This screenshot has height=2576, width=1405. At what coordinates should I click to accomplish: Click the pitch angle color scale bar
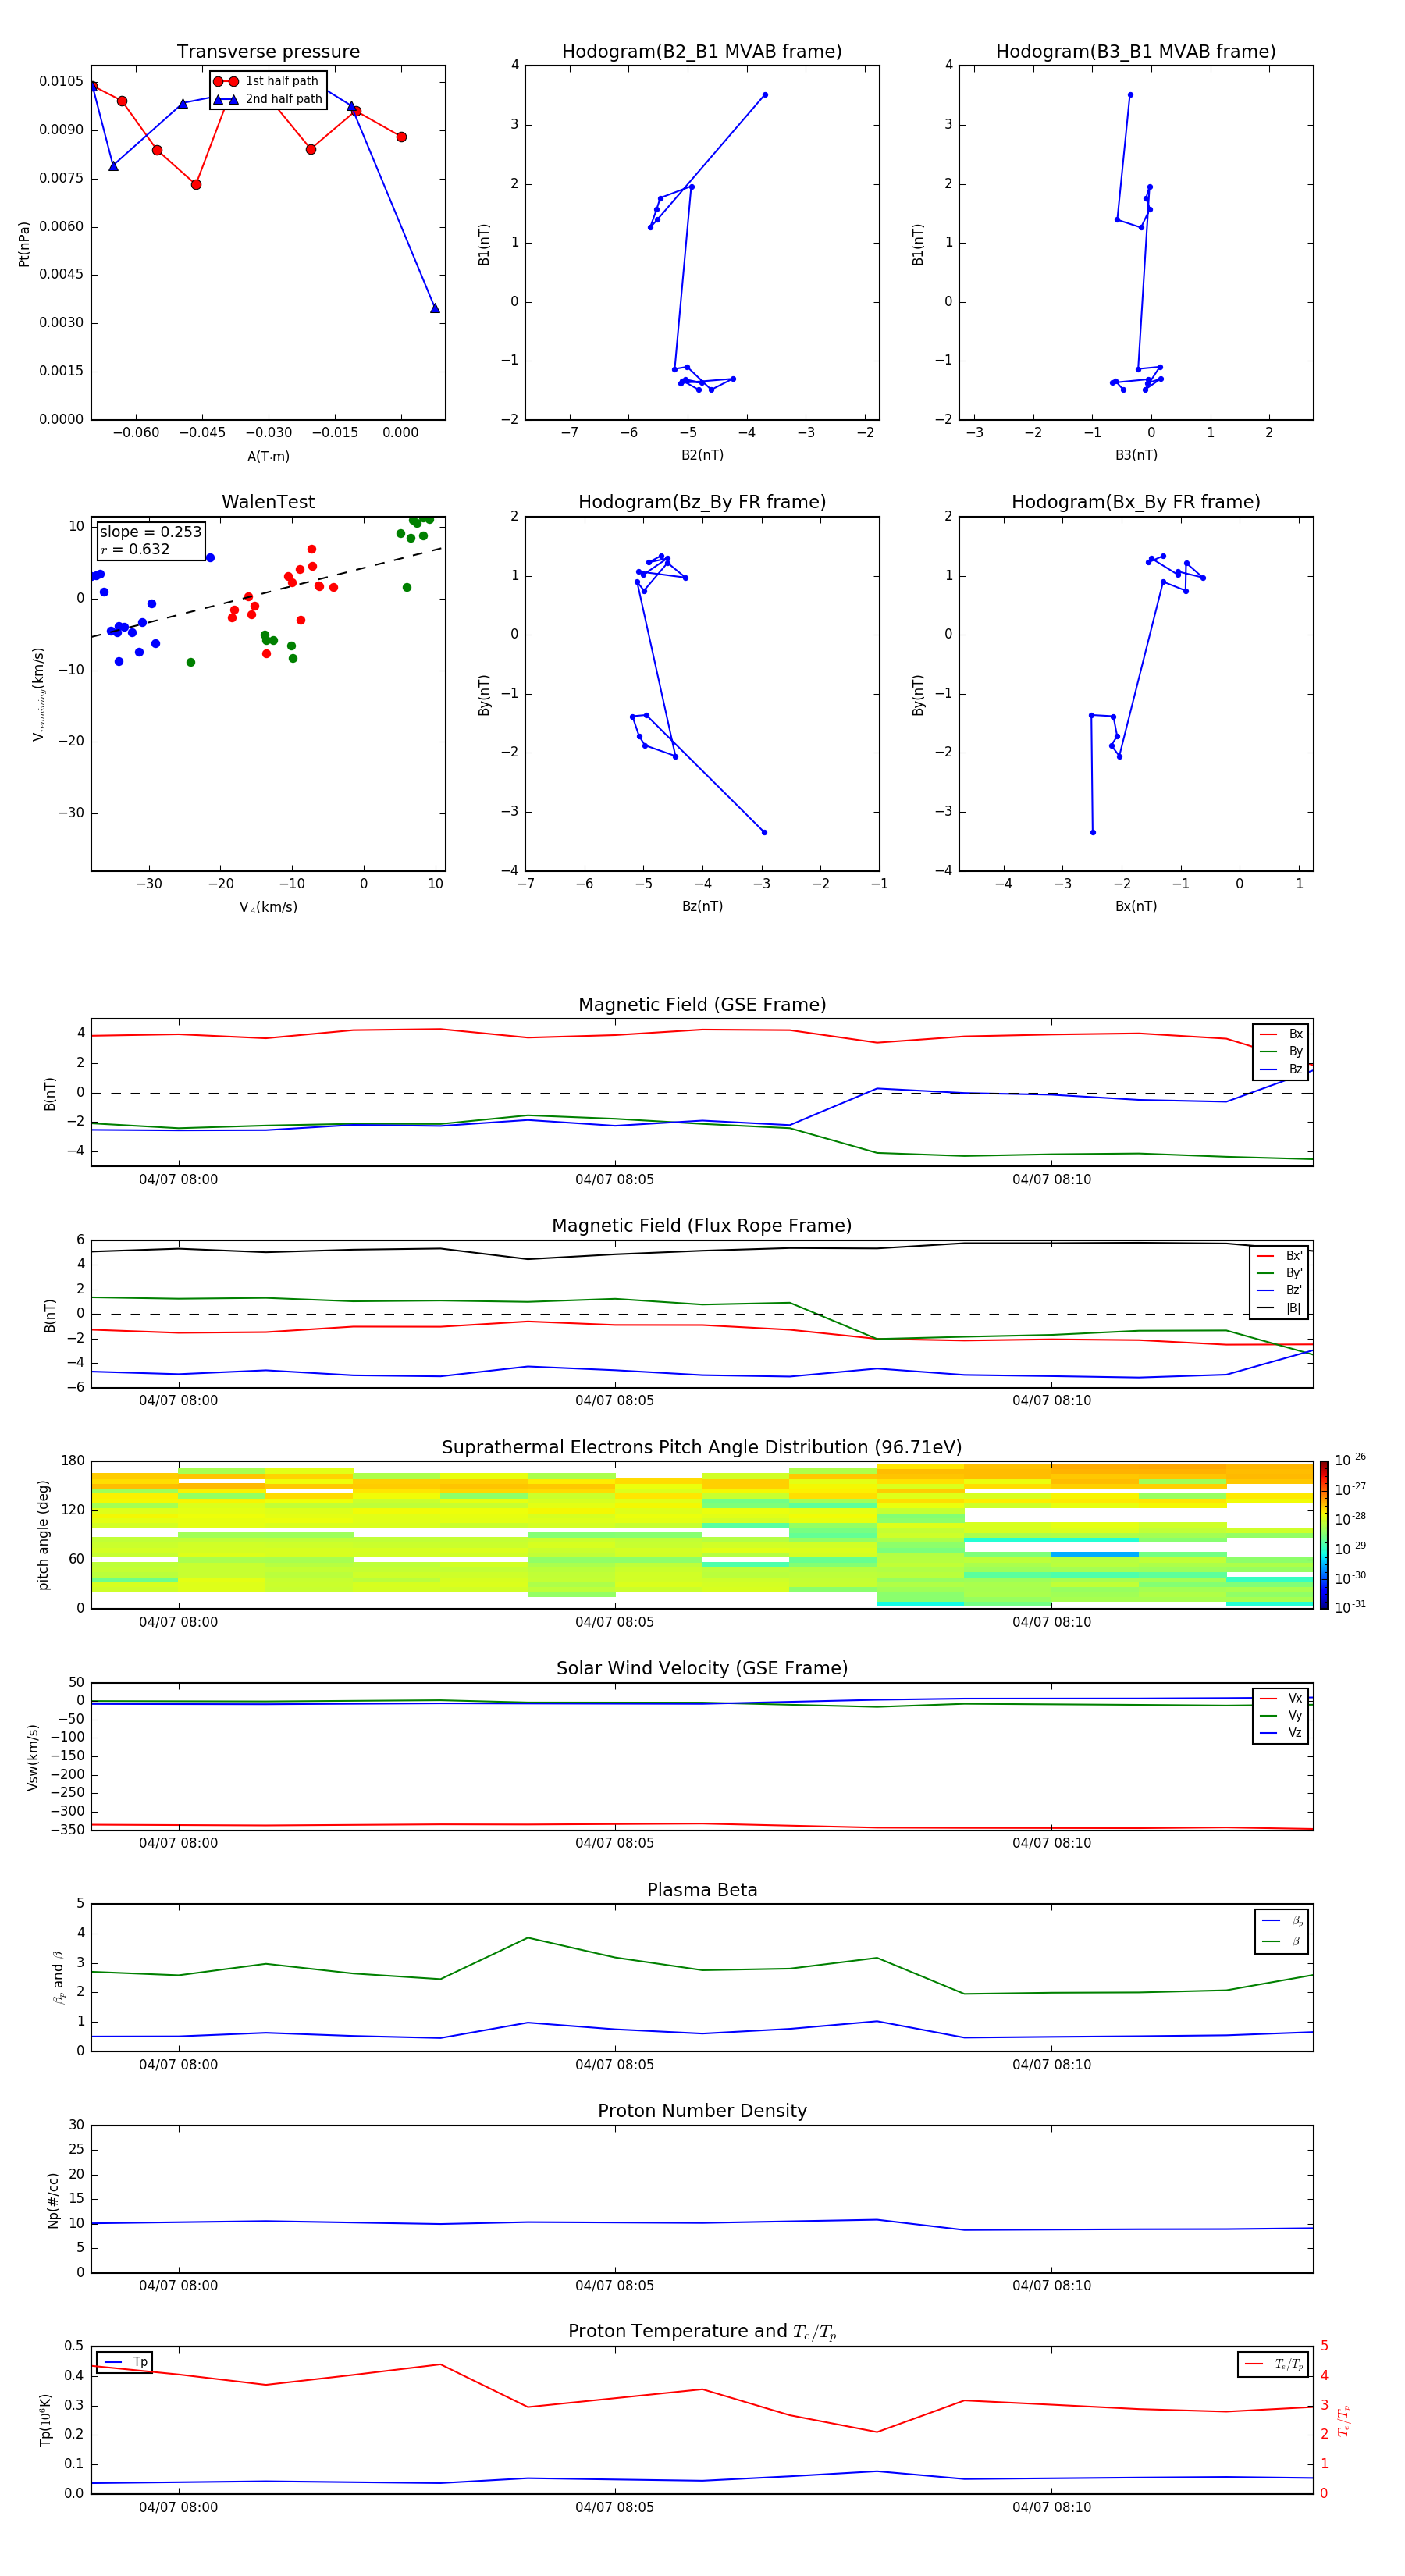tap(1324, 1535)
